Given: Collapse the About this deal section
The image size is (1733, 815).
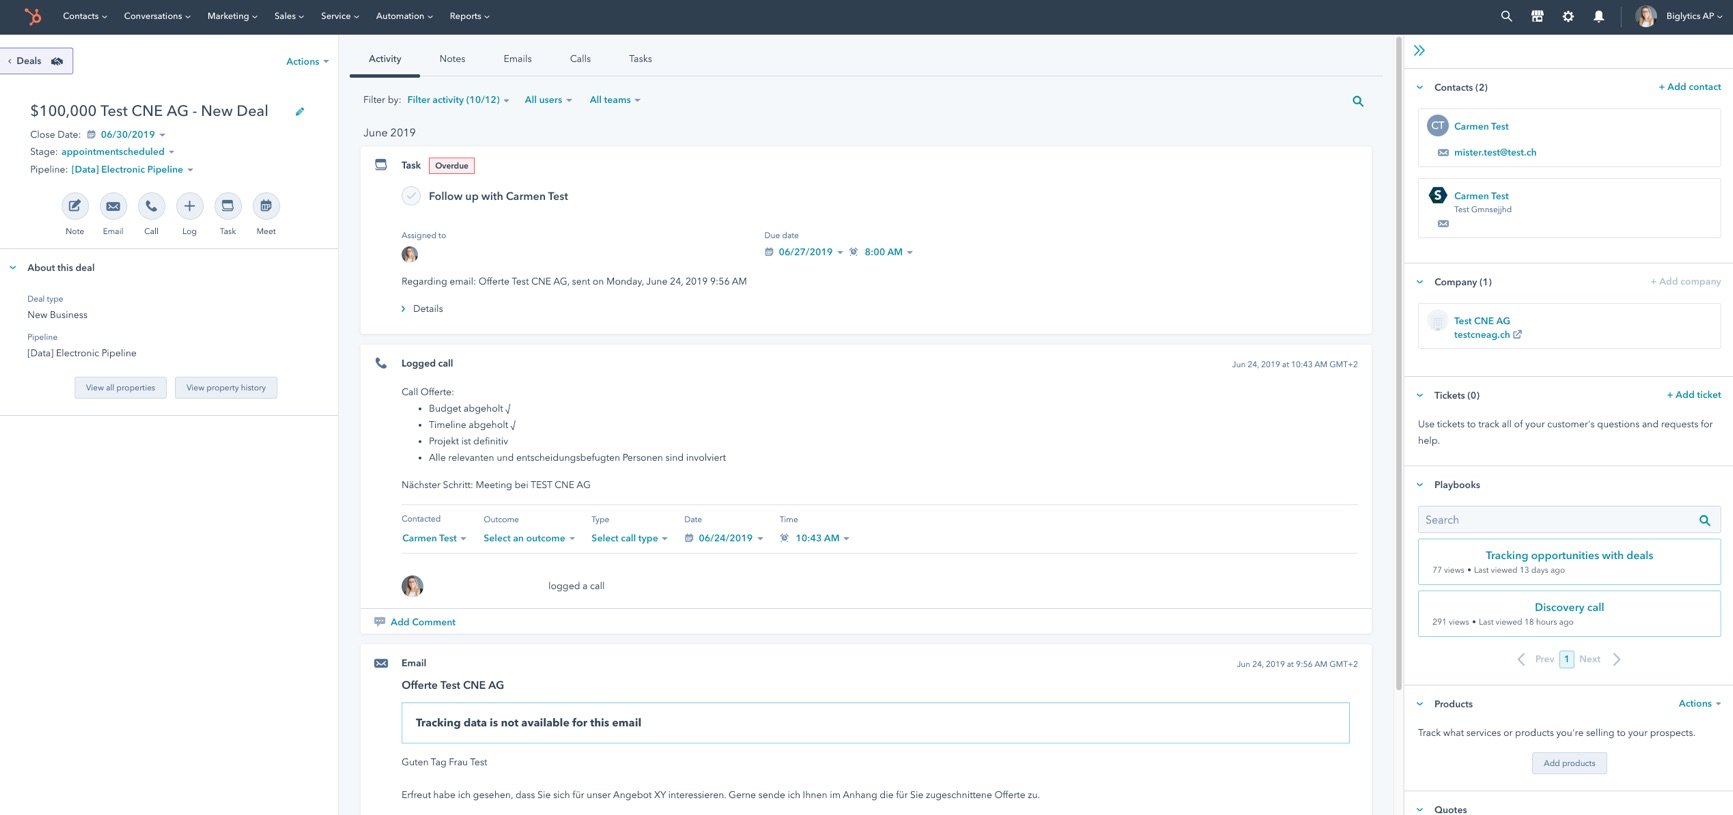Looking at the screenshot, I should 13,268.
